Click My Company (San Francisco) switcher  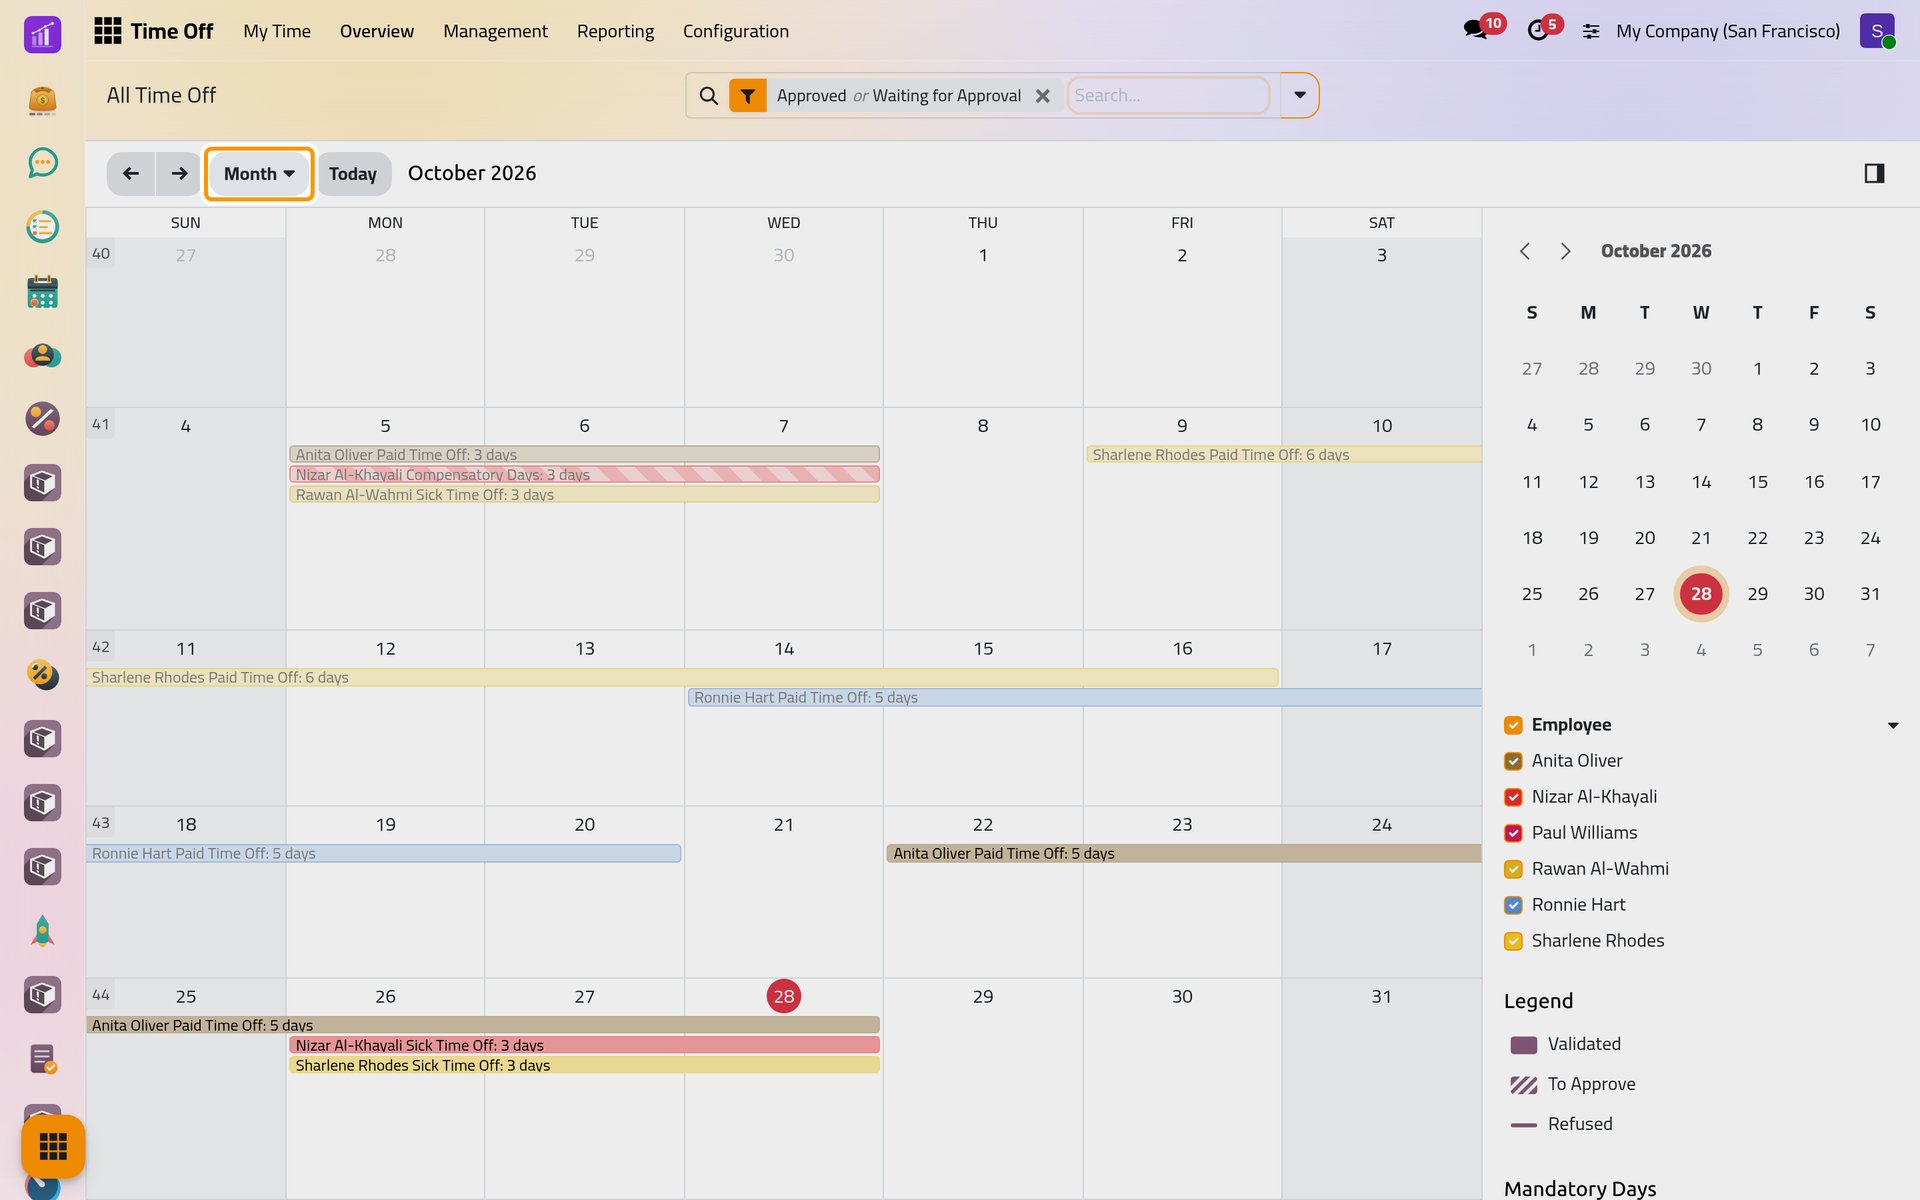click(x=1727, y=31)
